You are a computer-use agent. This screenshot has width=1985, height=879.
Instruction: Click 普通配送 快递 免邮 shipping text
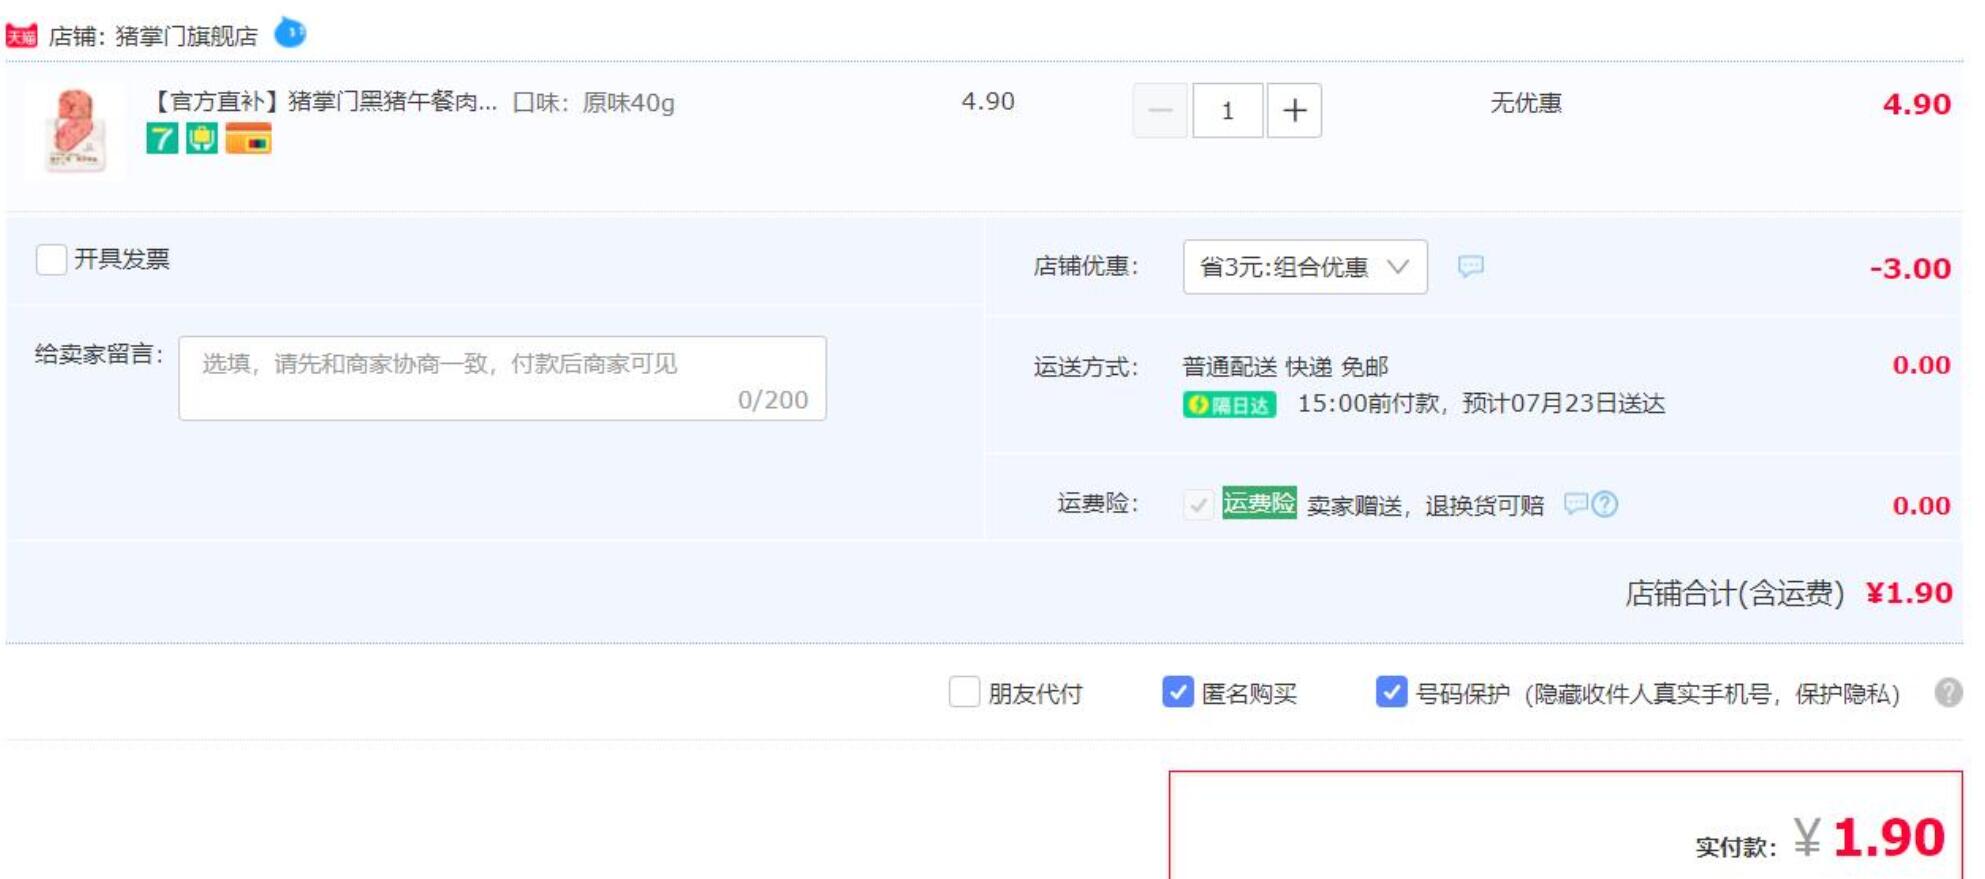tap(1285, 367)
